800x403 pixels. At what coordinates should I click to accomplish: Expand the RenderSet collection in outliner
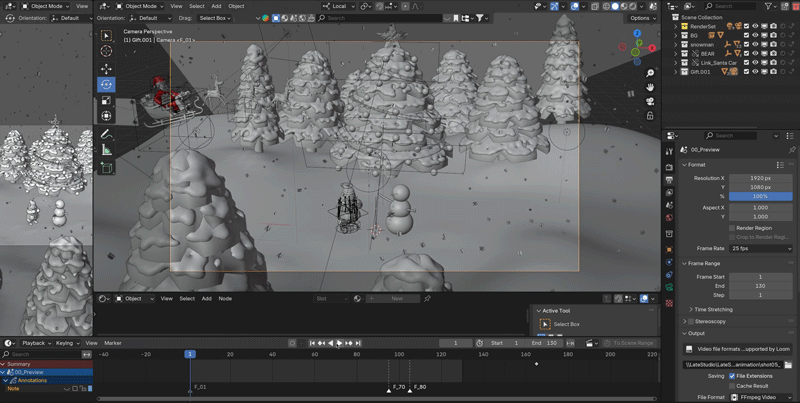(676, 26)
